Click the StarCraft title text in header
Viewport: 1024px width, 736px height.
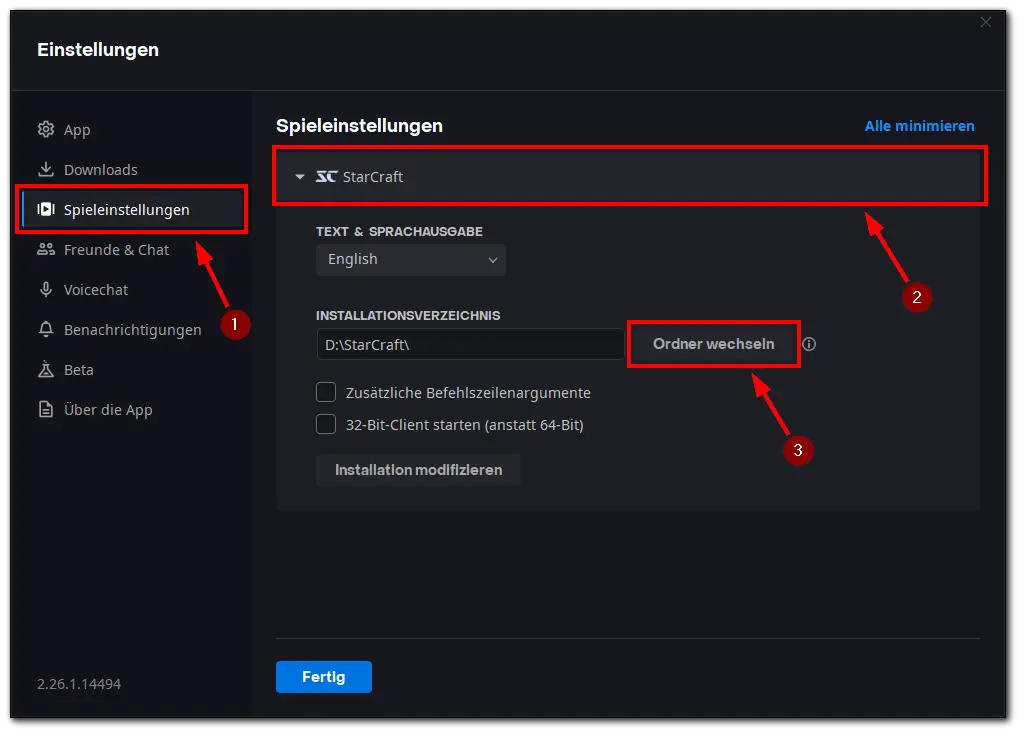pyautogui.click(x=373, y=176)
